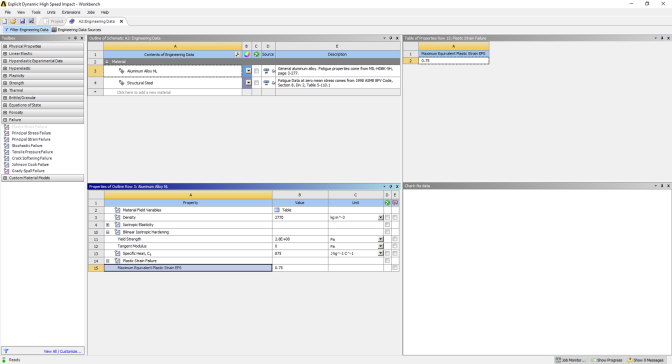The height and width of the screenshot is (364, 672).
Task: Click color wheel column header icon
Action: pyautogui.click(x=246, y=54)
